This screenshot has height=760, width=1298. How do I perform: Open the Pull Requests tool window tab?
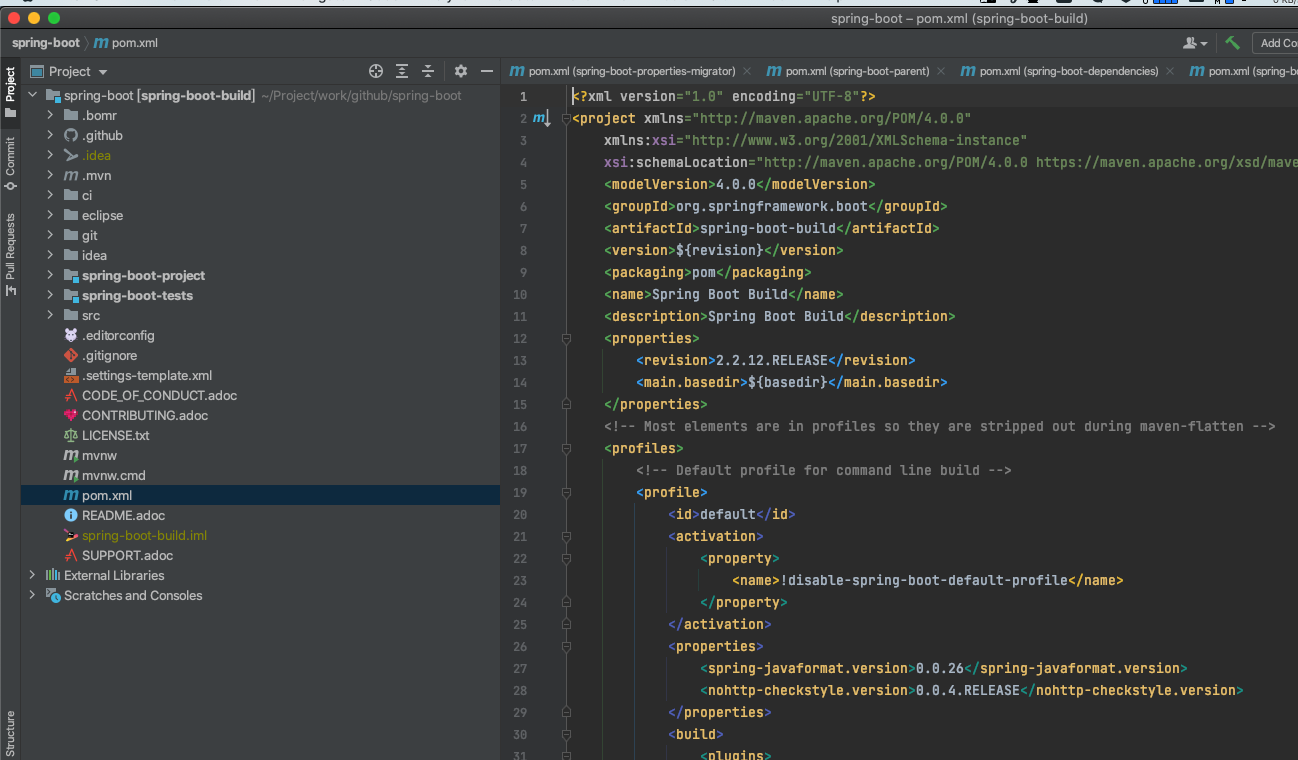[x=10, y=254]
